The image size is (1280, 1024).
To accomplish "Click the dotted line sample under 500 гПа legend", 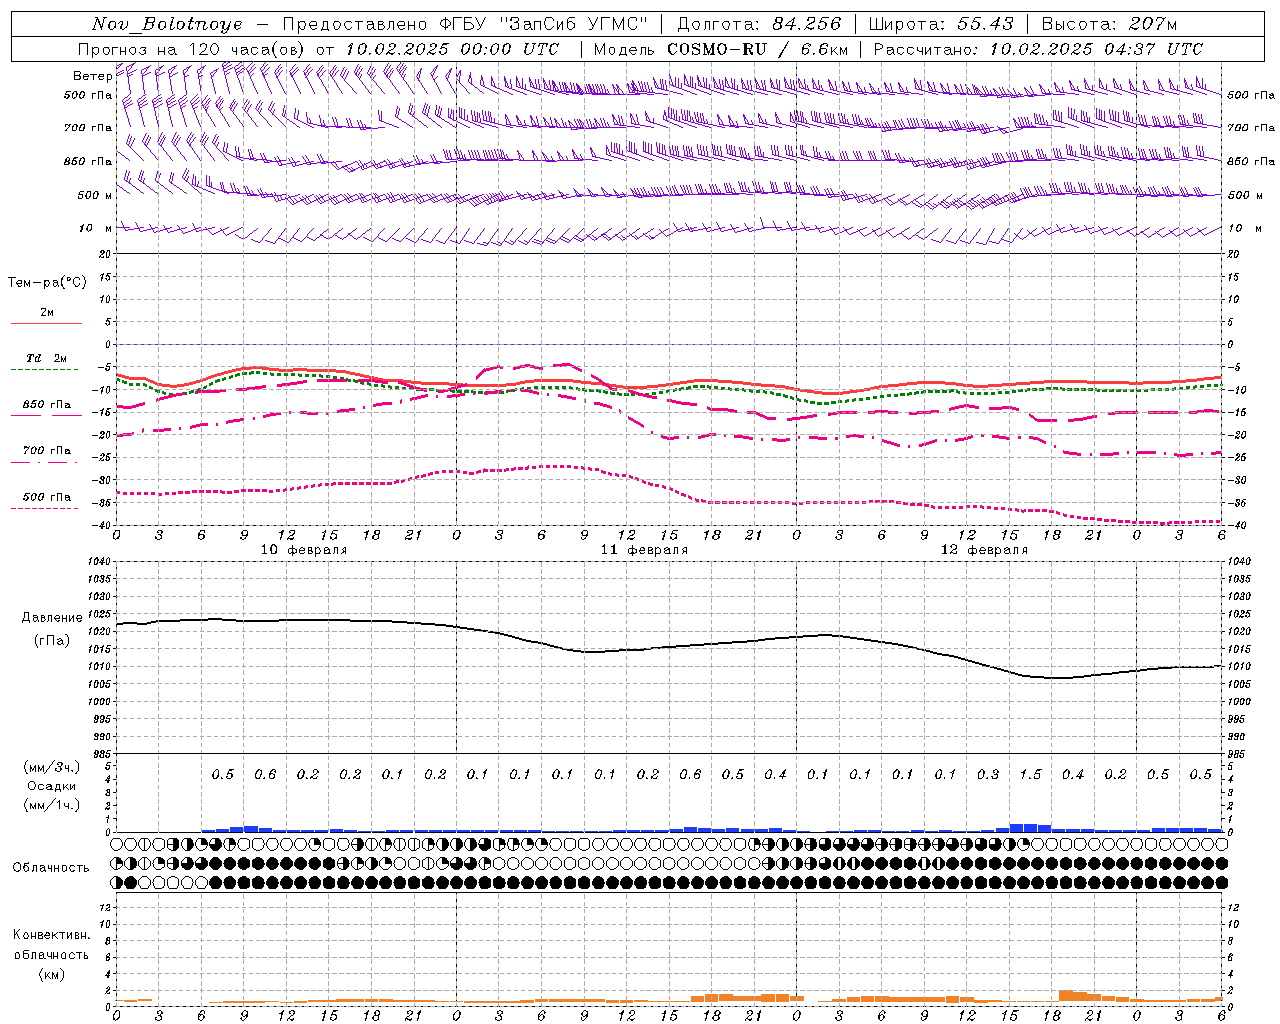I will 44,508.
